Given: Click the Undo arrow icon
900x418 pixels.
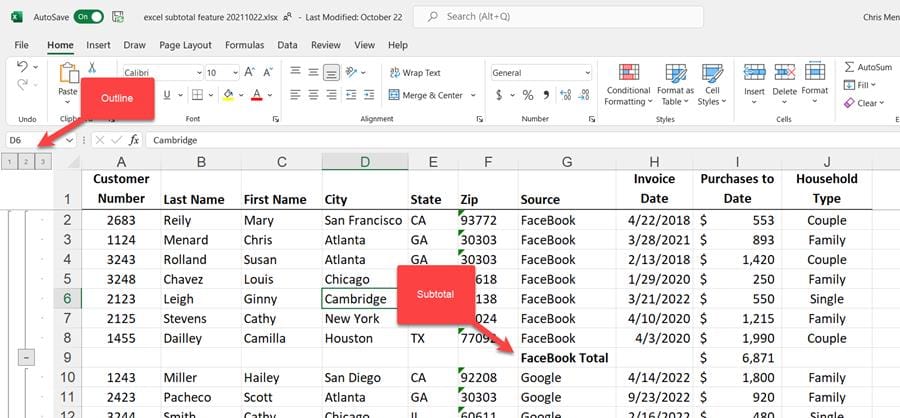Looking at the screenshot, I should click(22, 66).
